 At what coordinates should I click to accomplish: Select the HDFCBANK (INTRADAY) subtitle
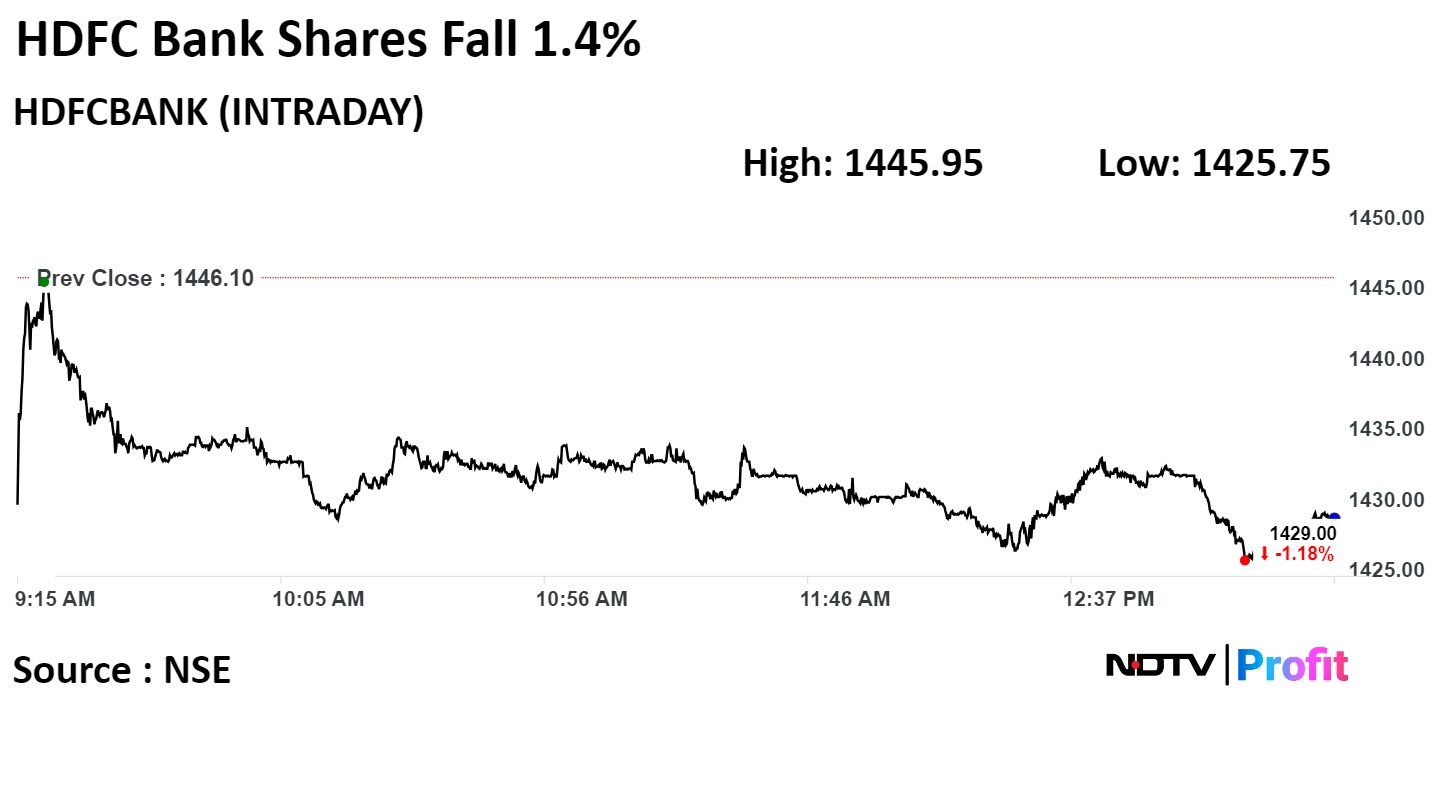[x=219, y=113]
